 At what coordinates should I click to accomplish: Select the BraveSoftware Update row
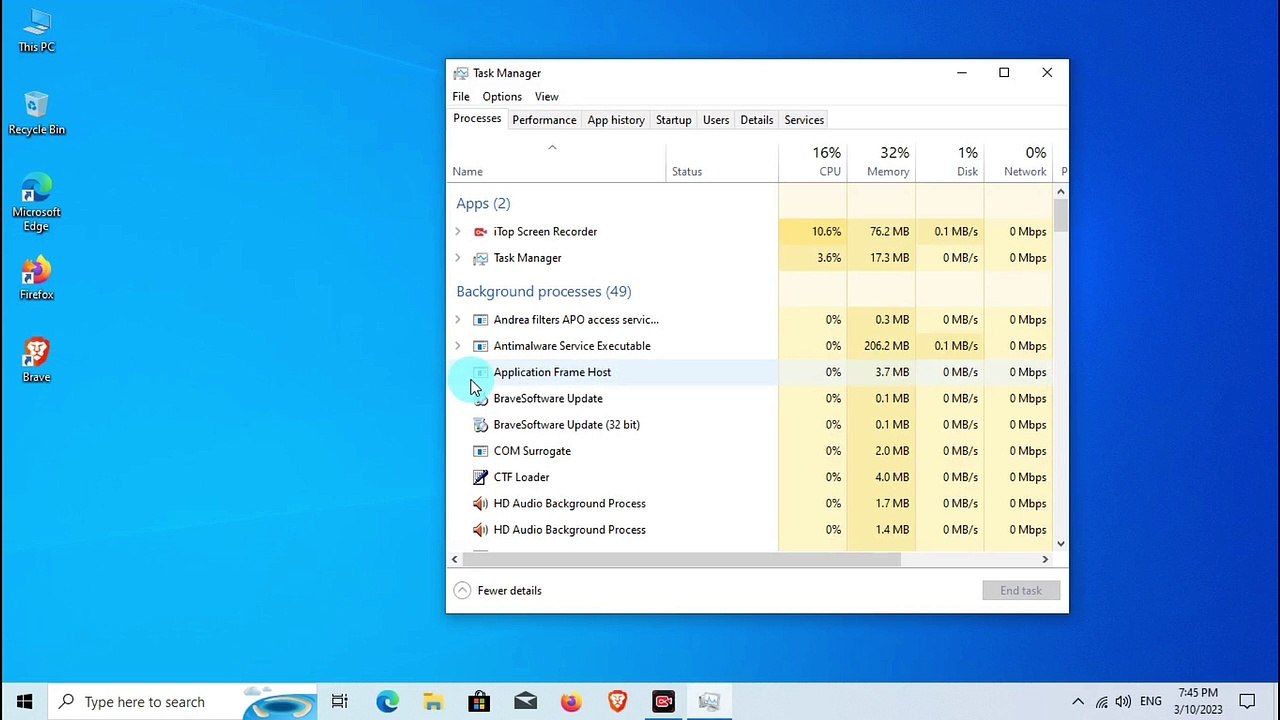750,398
